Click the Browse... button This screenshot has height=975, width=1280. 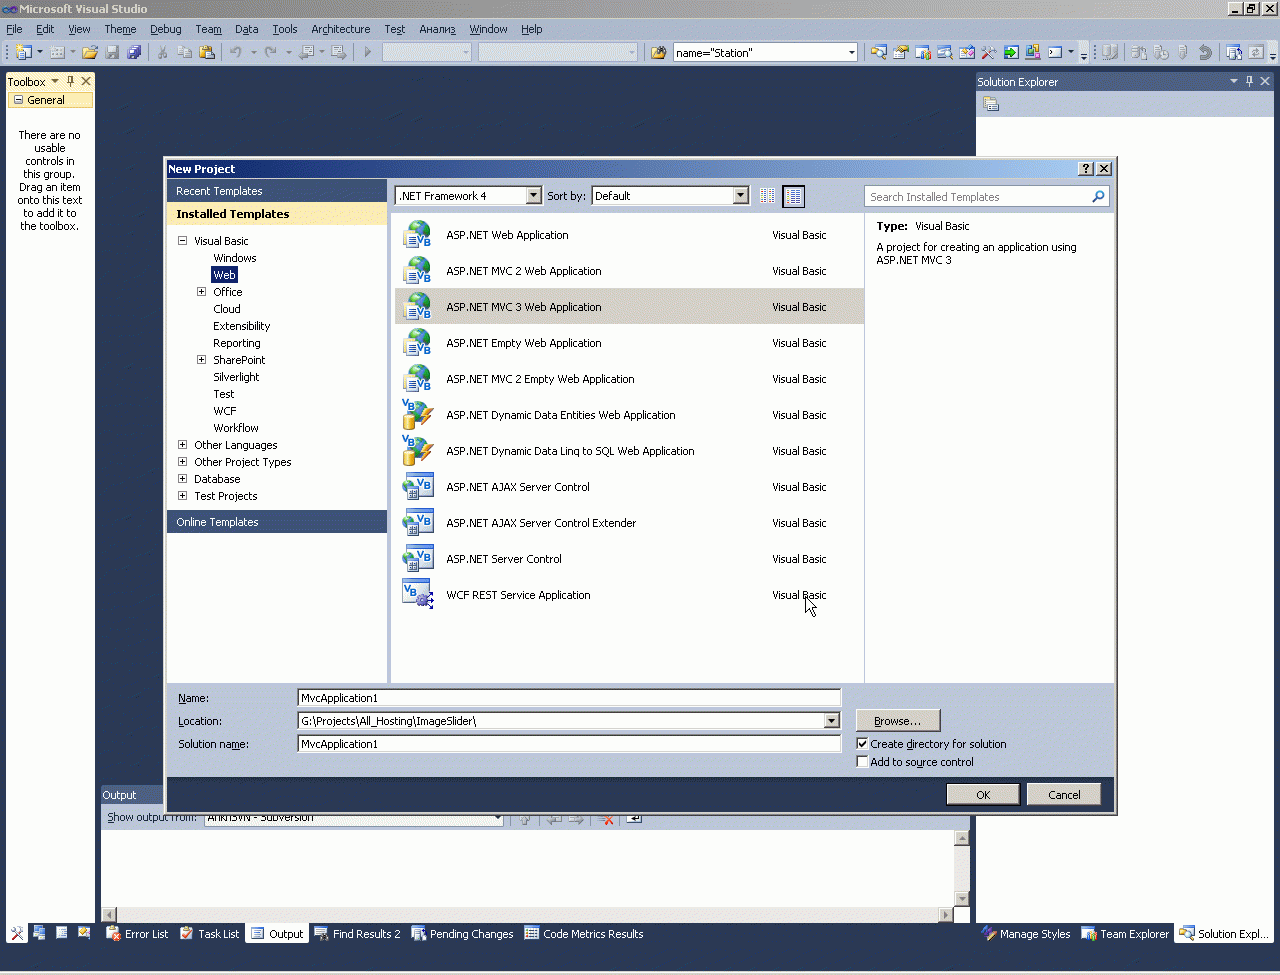pos(898,721)
